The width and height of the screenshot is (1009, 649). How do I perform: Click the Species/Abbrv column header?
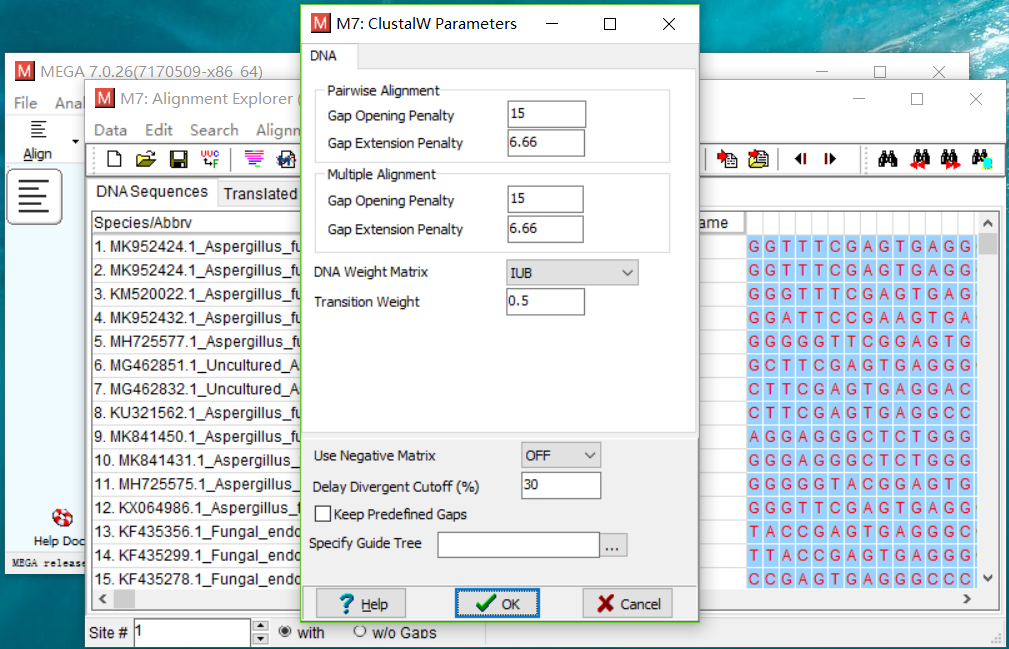196,223
